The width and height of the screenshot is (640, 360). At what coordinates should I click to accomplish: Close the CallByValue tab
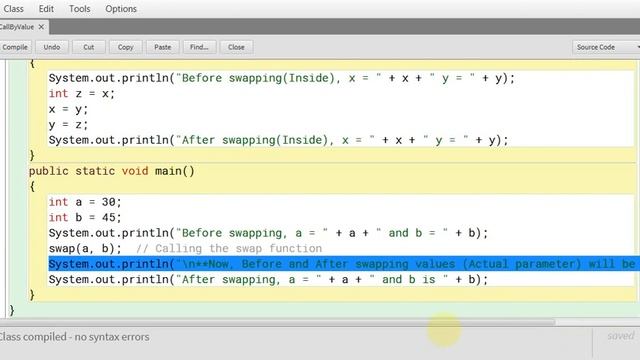(x=41, y=27)
